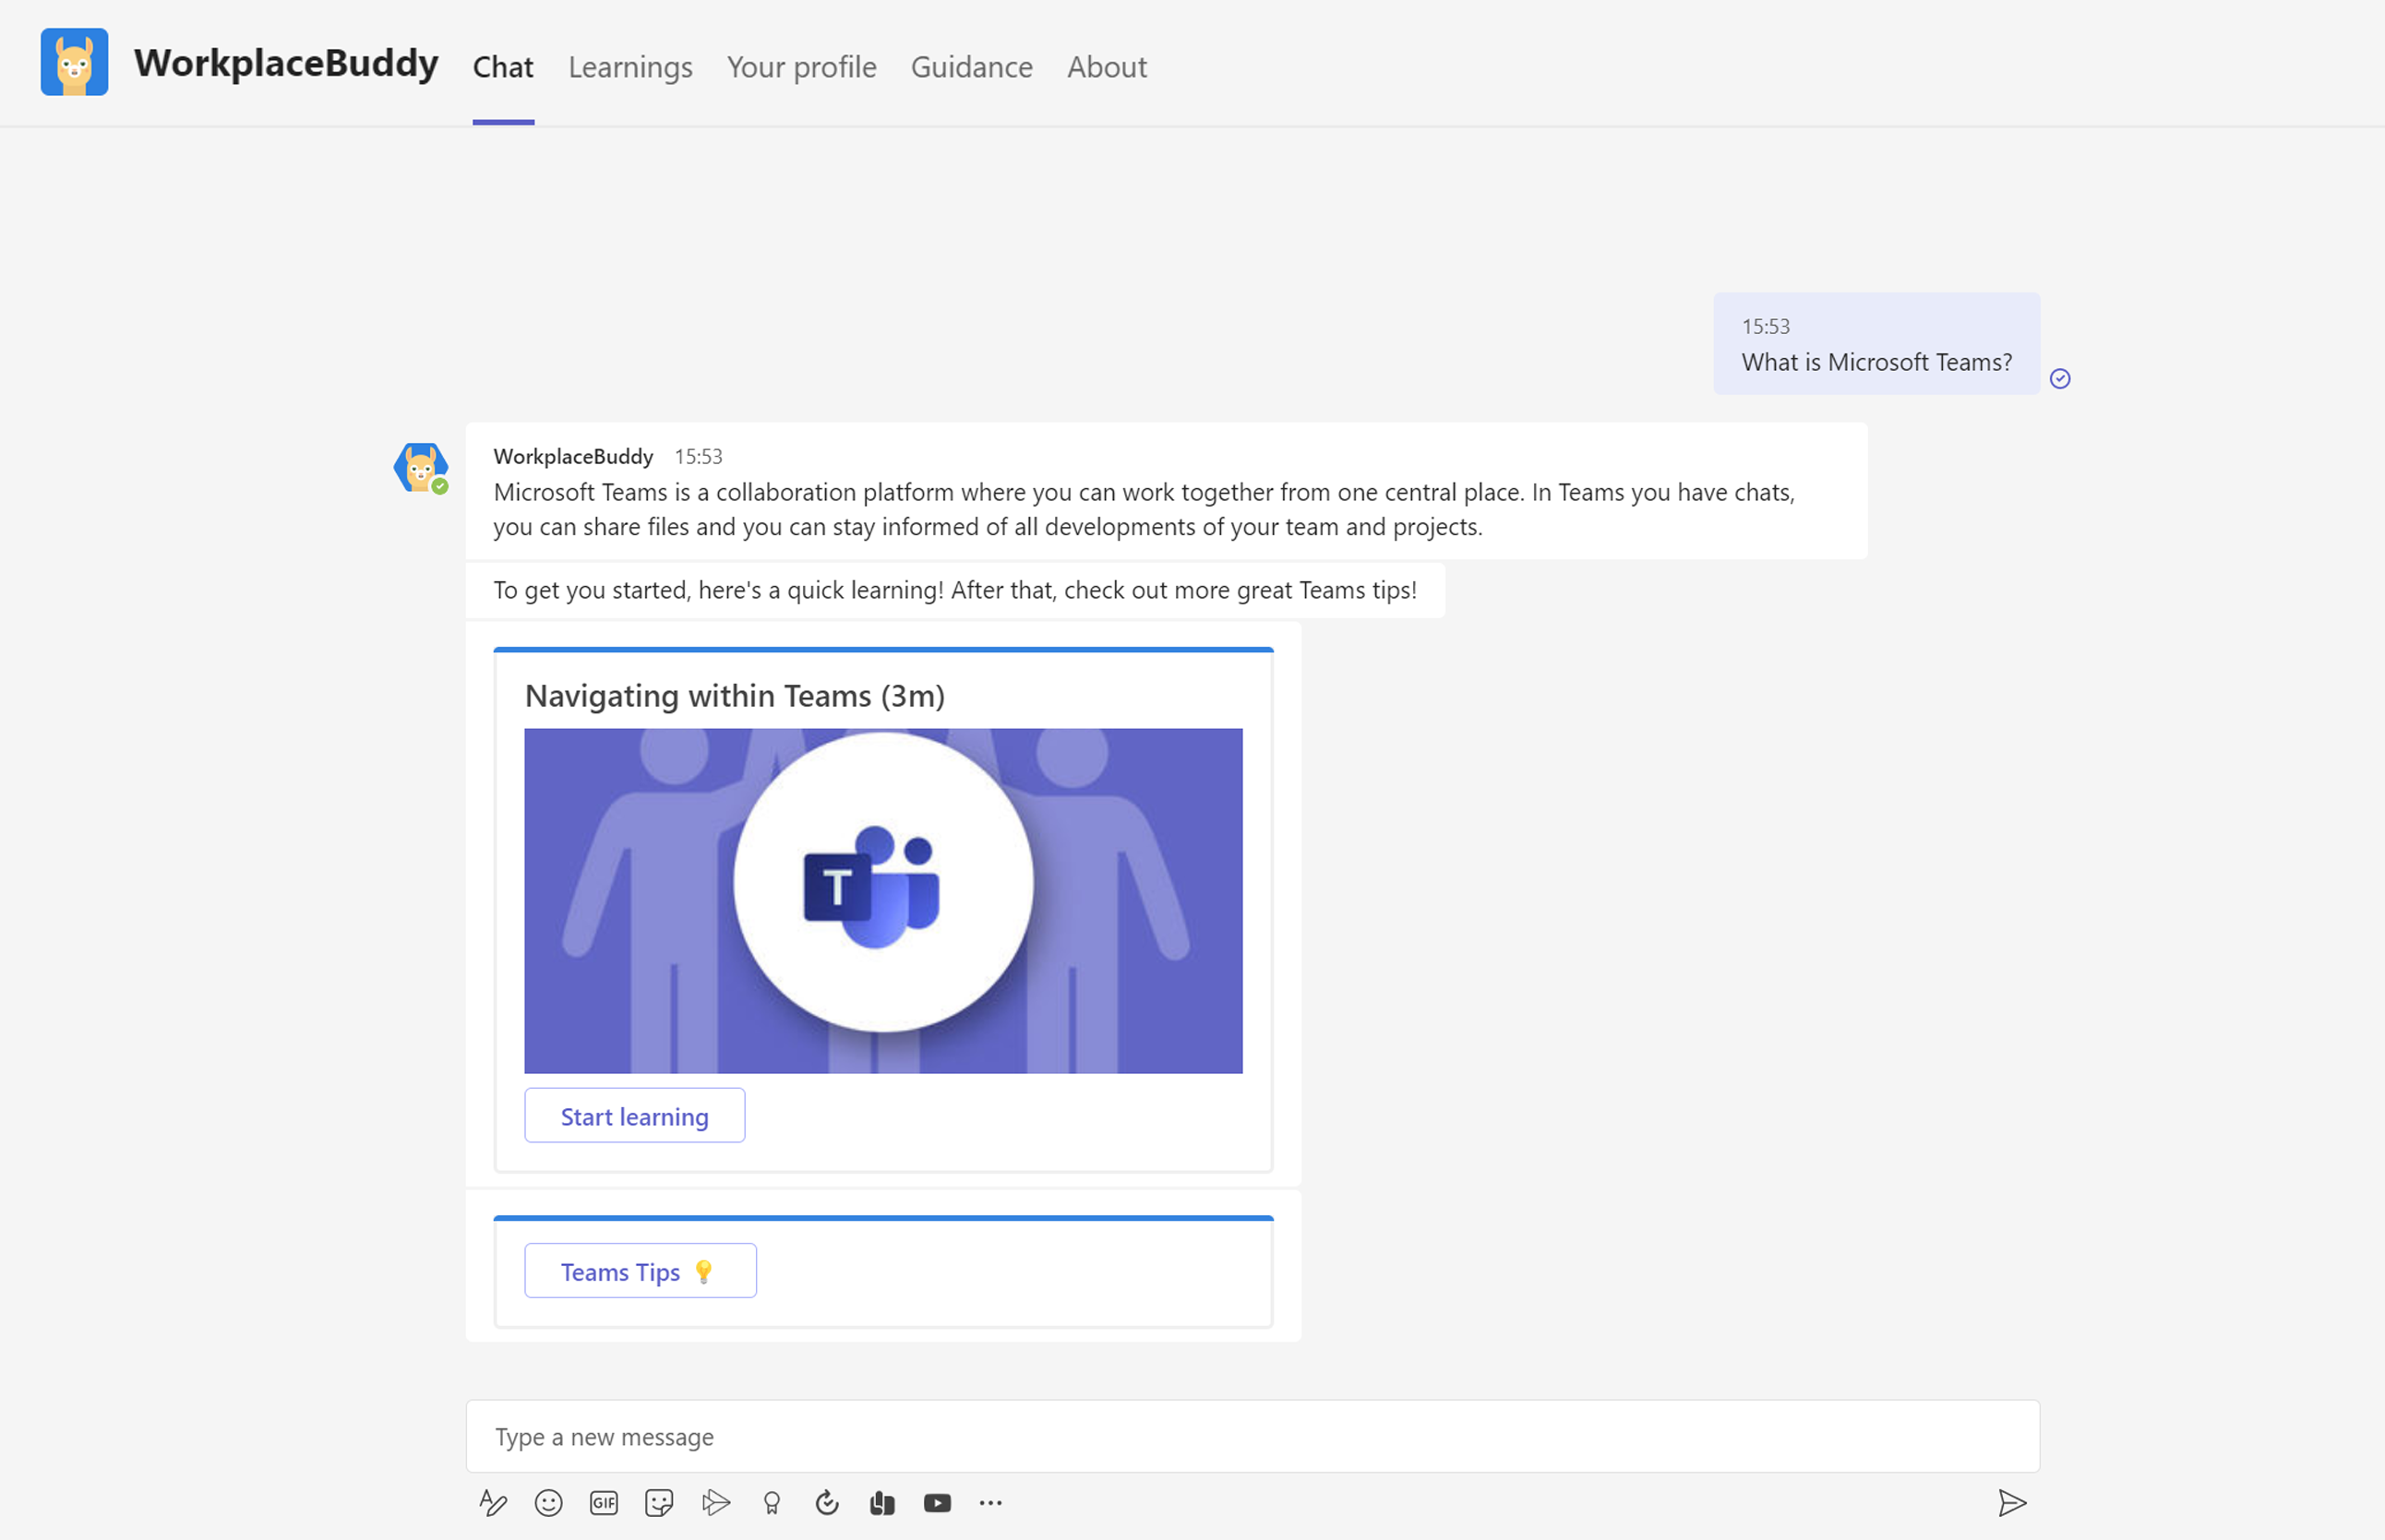
Task: Click the delivered checkmark on your message
Action: [x=2061, y=378]
